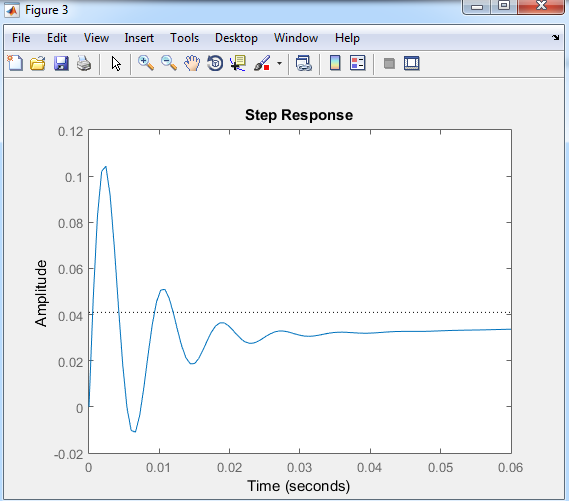Insert a colorbar using the toolbar icon
This screenshot has width=569, height=501.
tap(335, 63)
